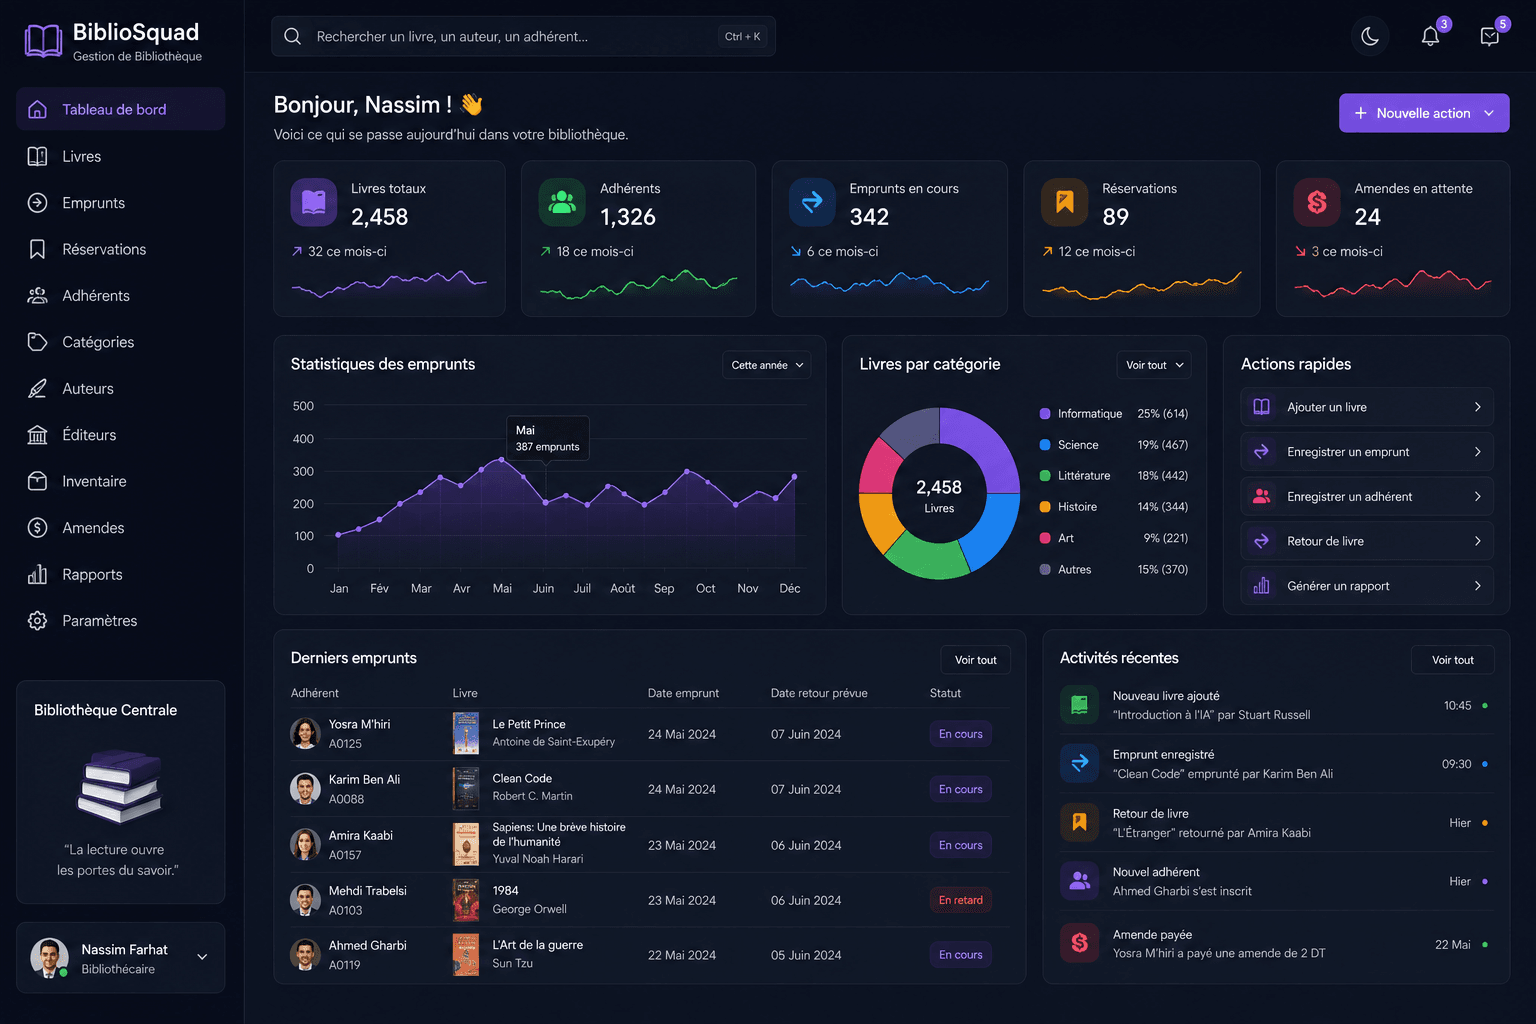Image resolution: width=1536 pixels, height=1024 pixels.
Task: Click the BiblioSquad book logo
Action: (43, 41)
